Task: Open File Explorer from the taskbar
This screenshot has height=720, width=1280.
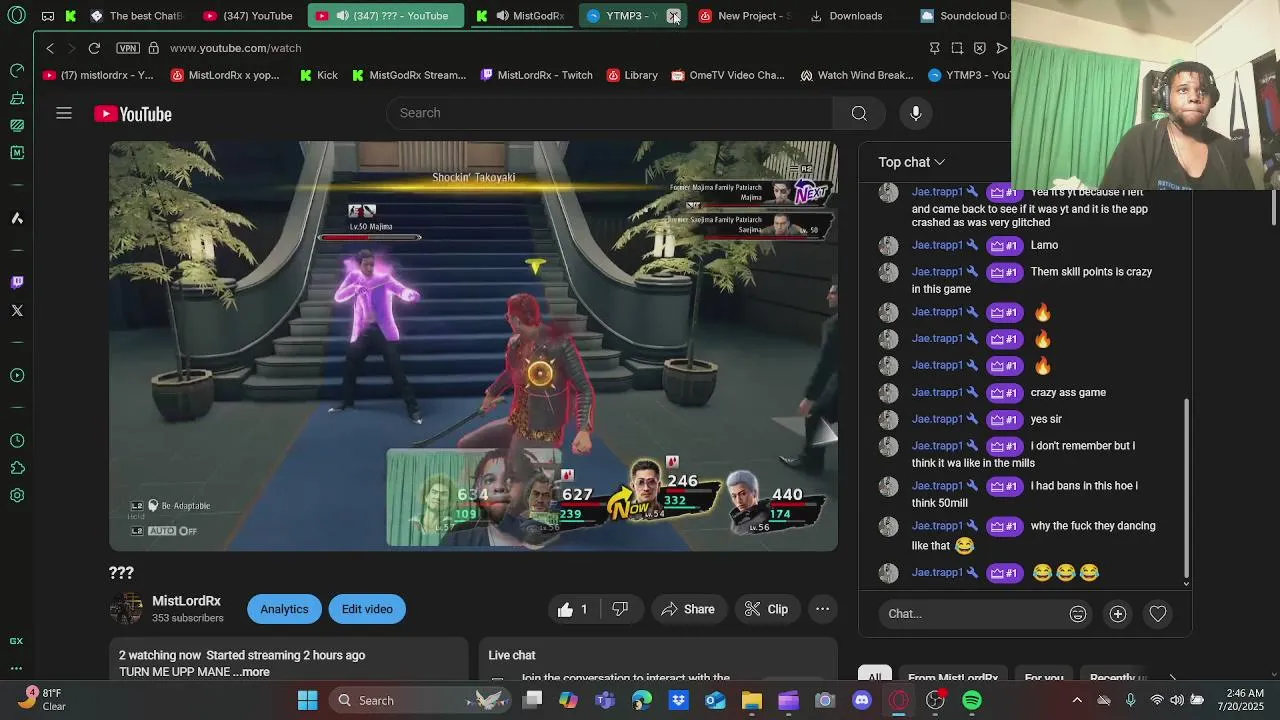Action: click(x=751, y=700)
